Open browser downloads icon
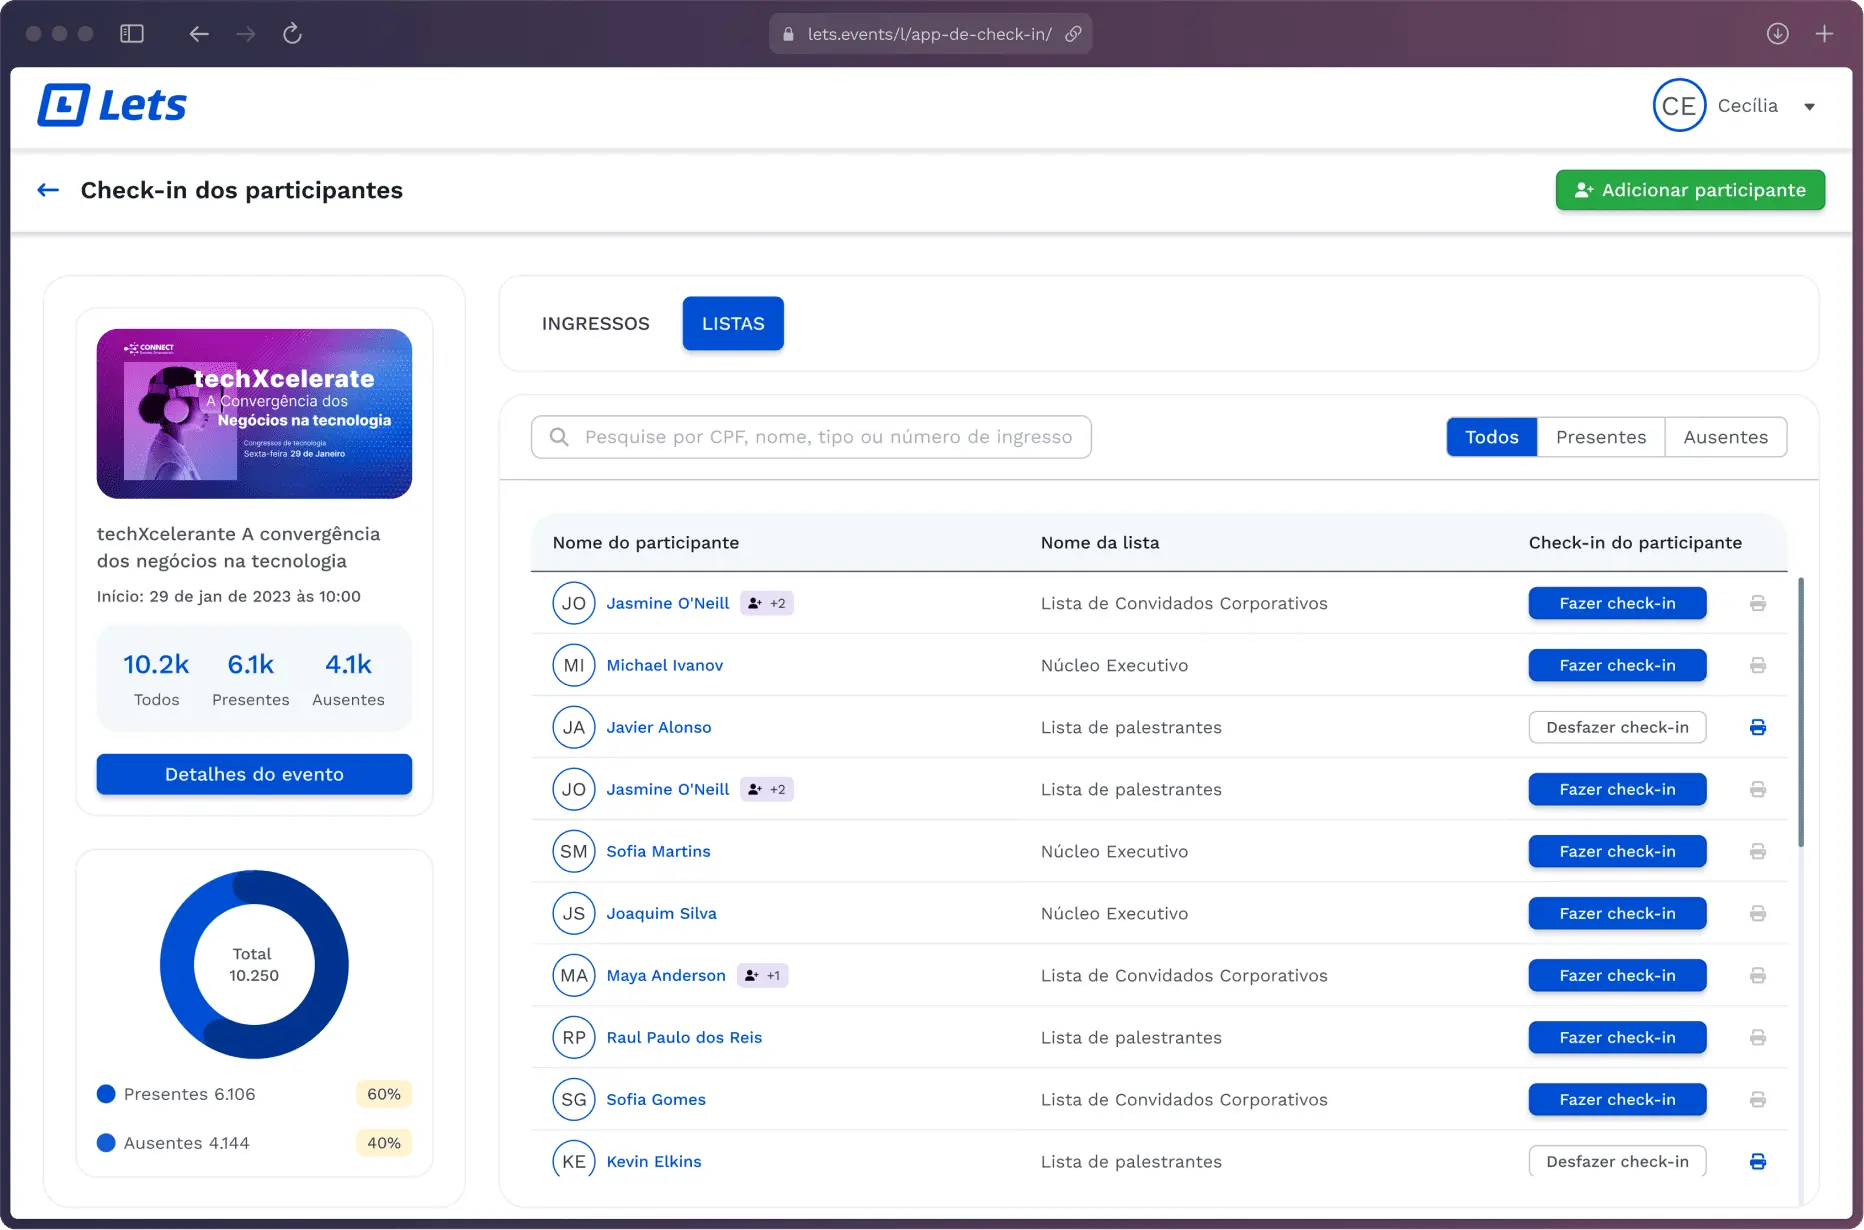 (x=1777, y=34)
